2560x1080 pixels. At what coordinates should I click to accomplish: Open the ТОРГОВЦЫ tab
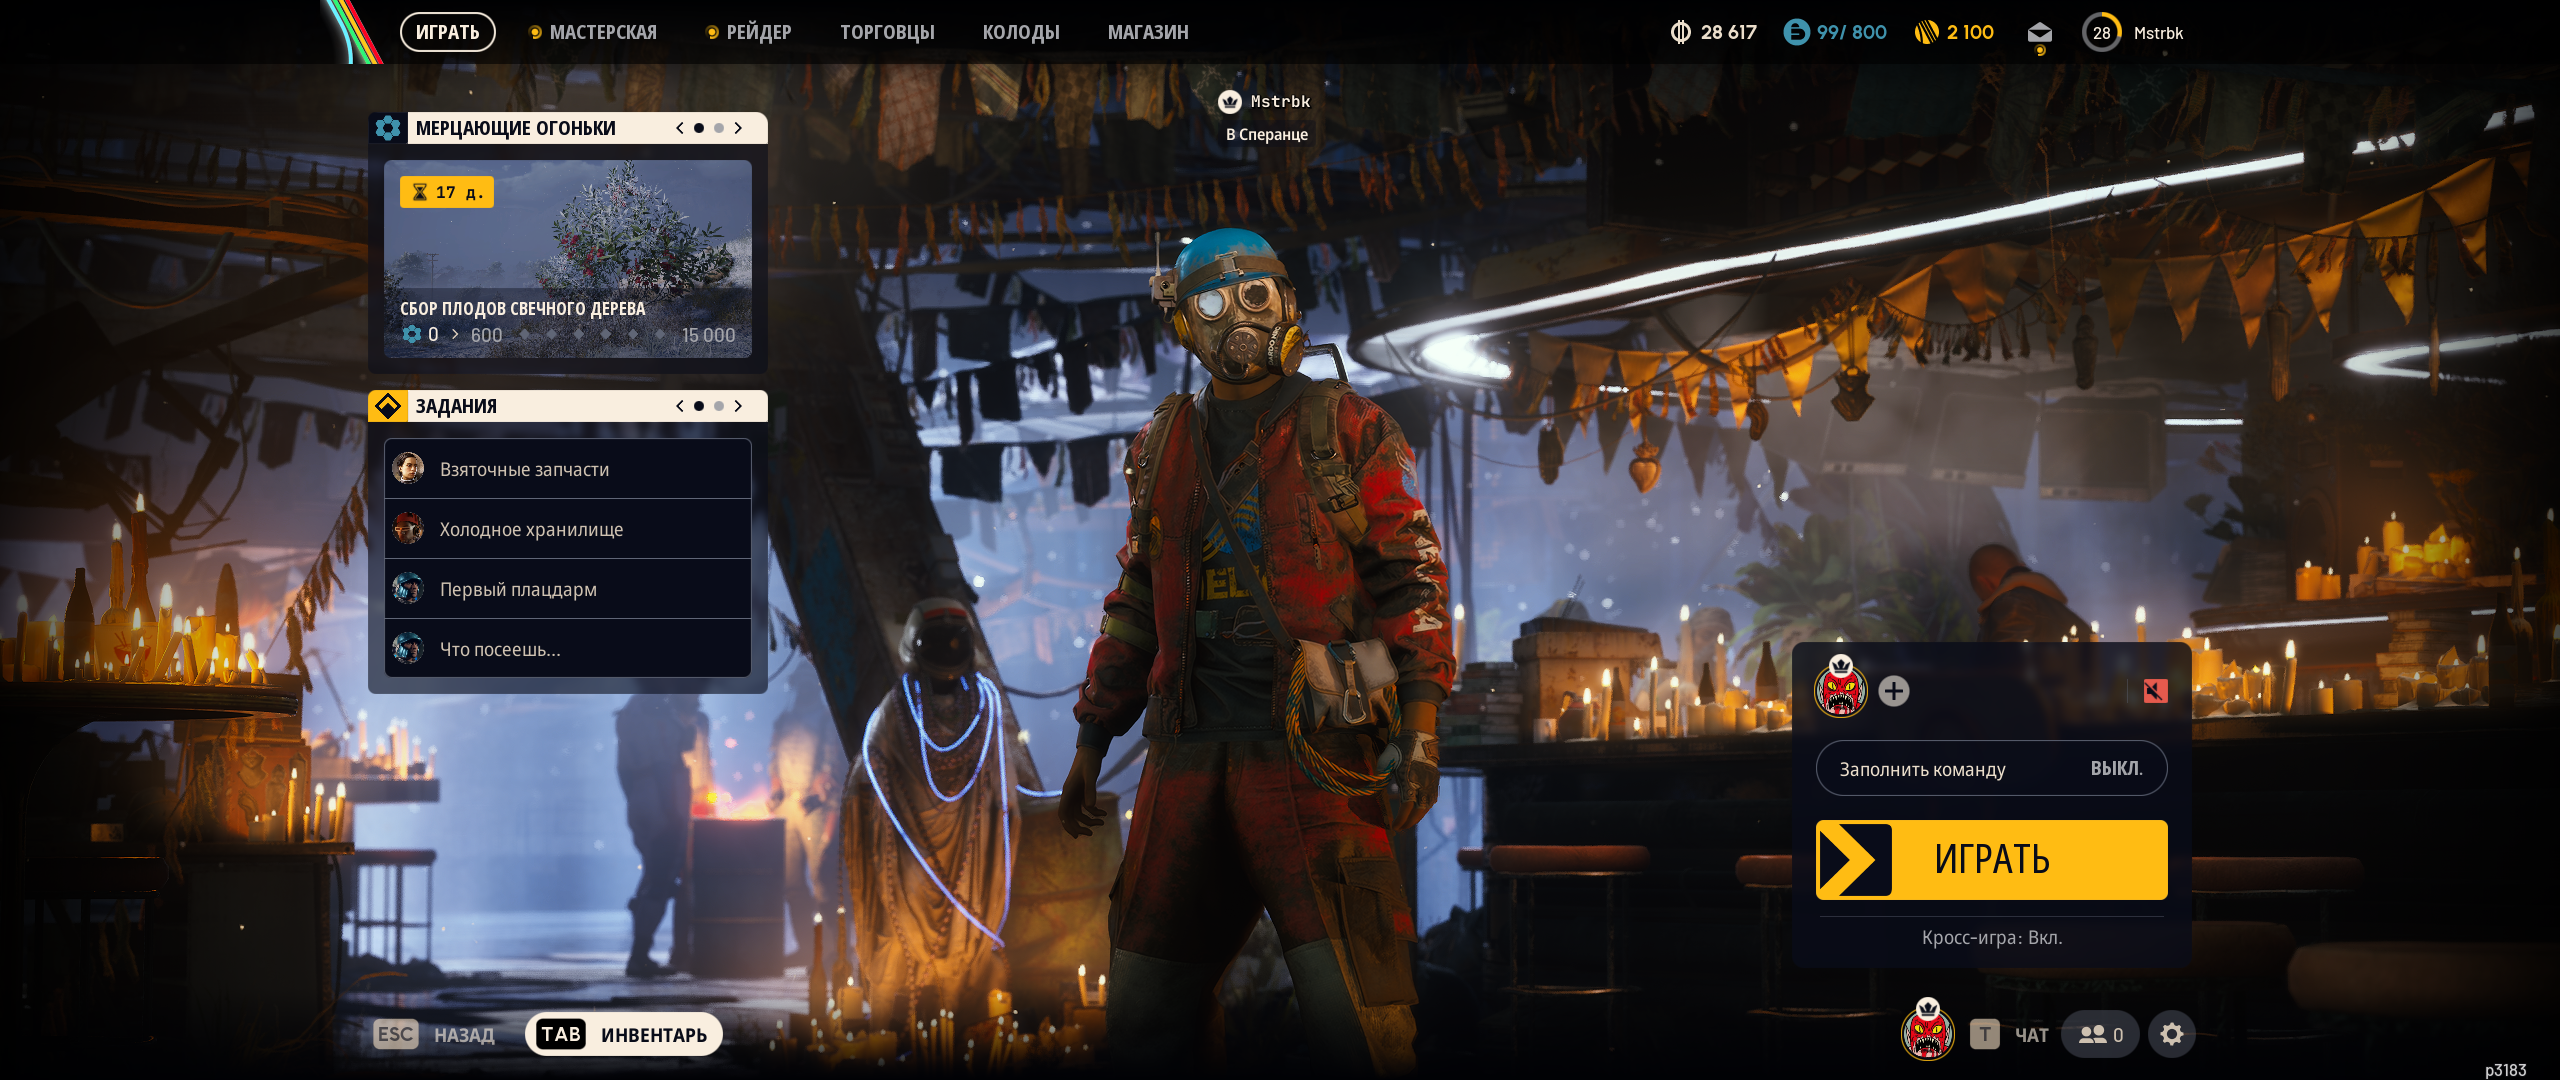click(x=887, y=32)
